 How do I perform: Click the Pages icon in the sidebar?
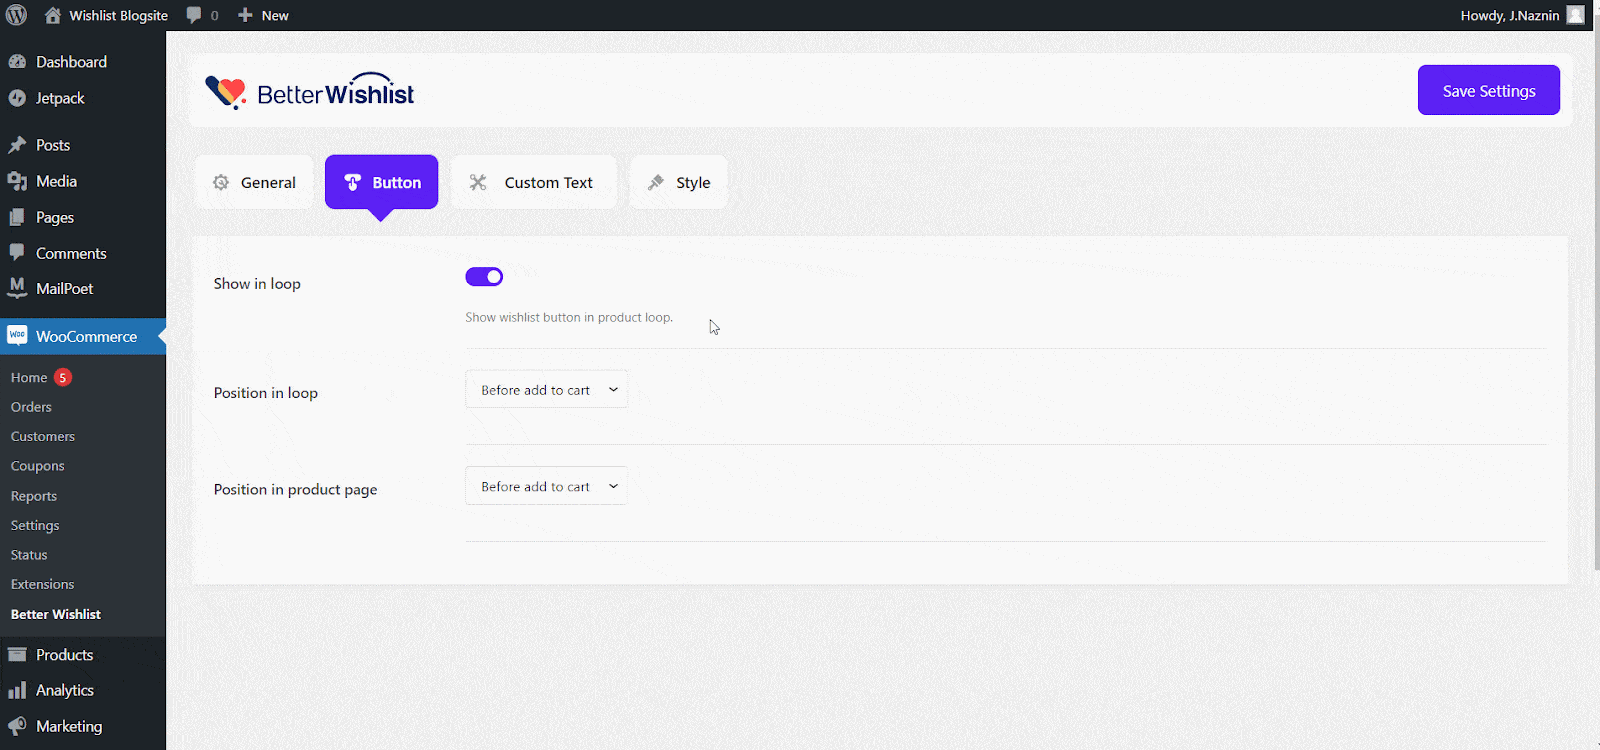point(17,217)
